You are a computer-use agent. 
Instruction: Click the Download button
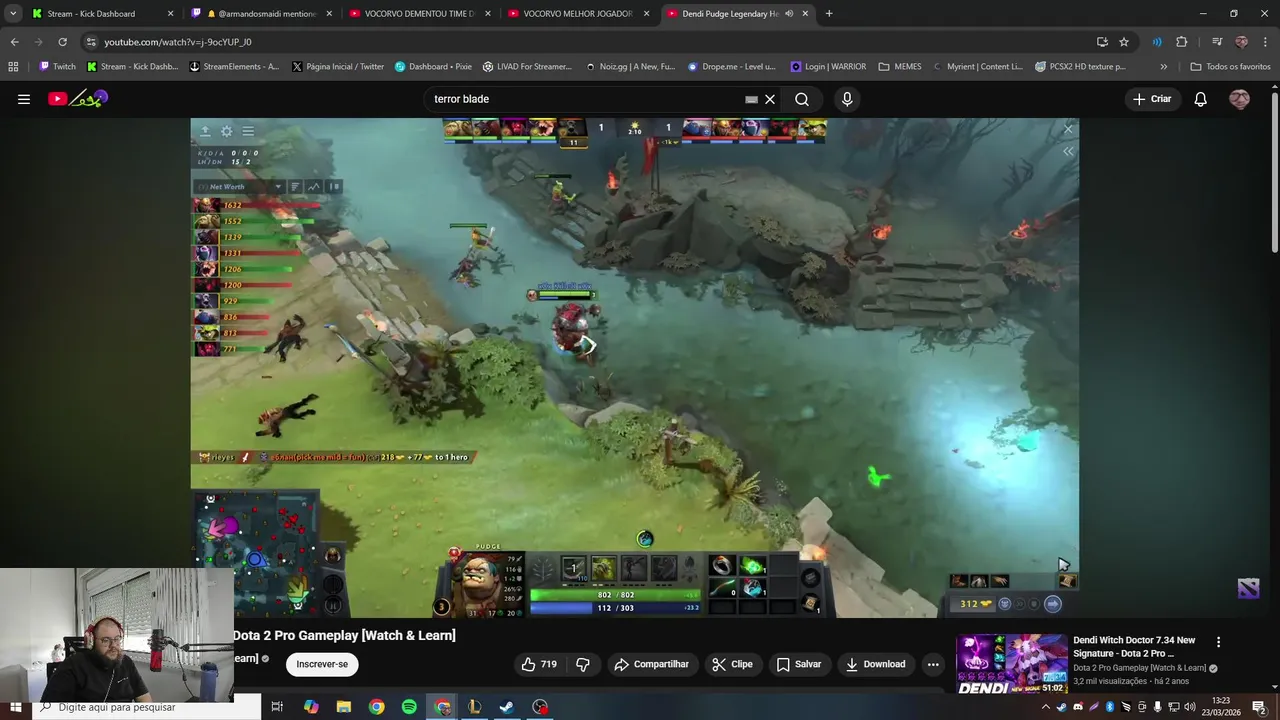(x=875, y=664)
